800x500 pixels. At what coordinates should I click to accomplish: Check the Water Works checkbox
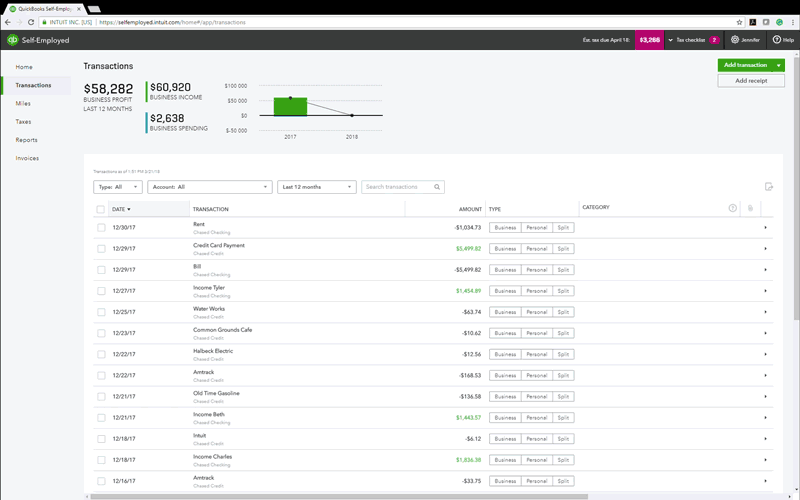(101, 312)
